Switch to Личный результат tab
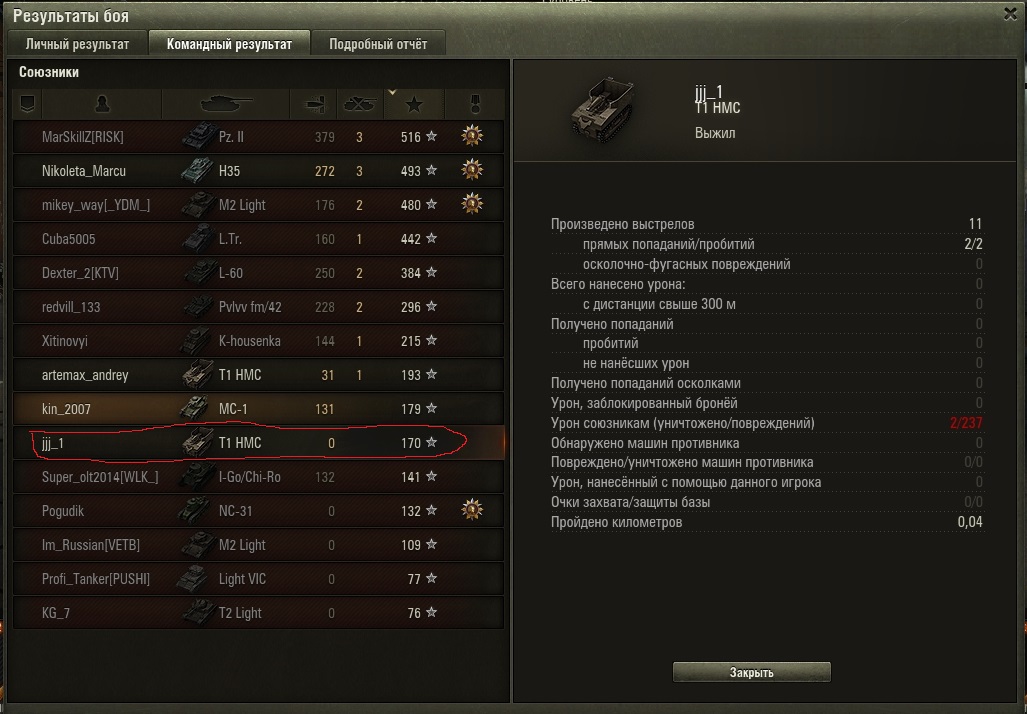The image size is (1027, 714). coord(77,44)
